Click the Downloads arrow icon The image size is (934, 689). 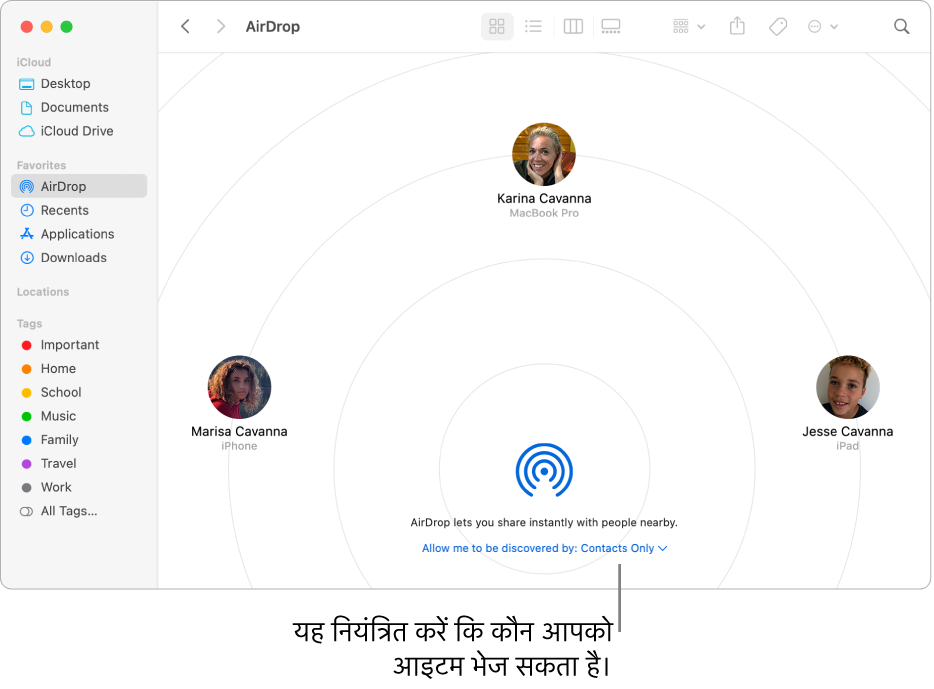27,258
